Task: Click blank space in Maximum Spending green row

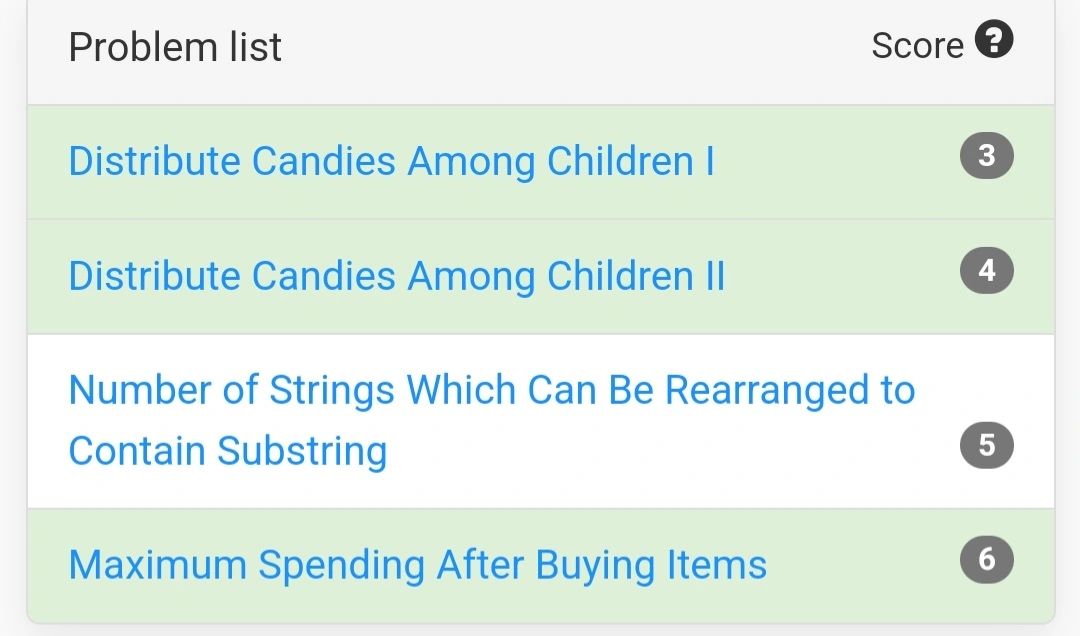Action: [861, 565]
